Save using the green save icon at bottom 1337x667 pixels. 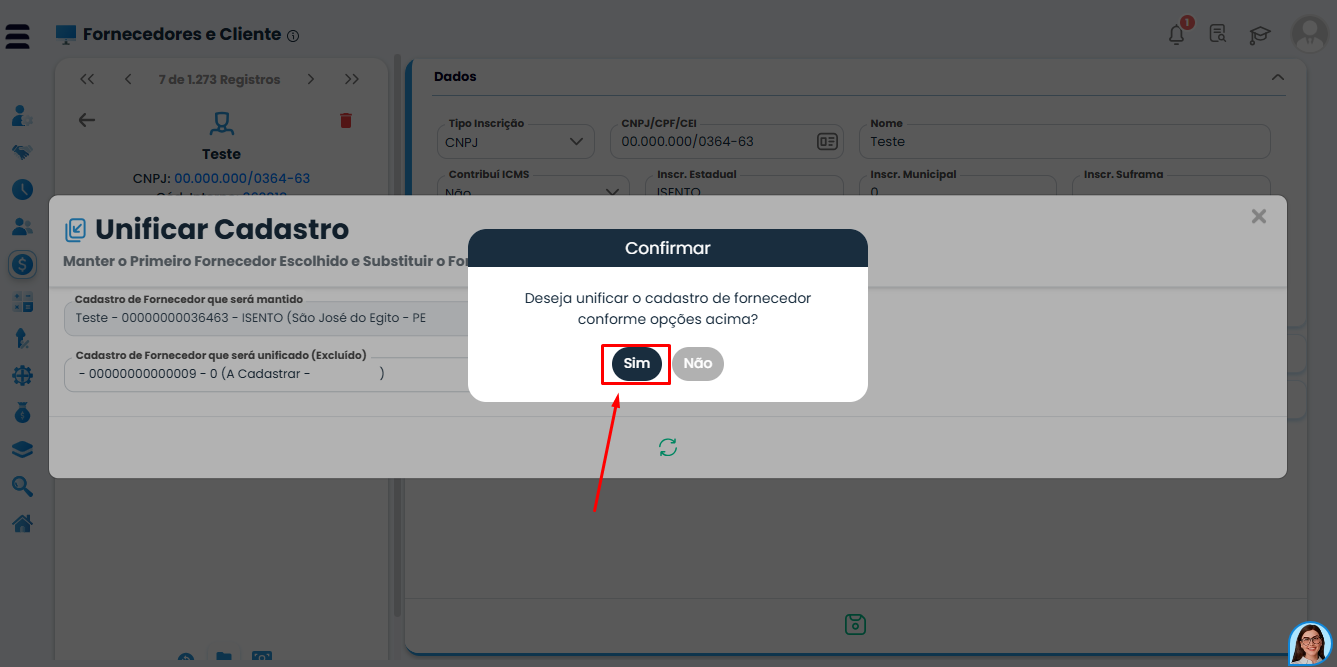click(855, 623)
